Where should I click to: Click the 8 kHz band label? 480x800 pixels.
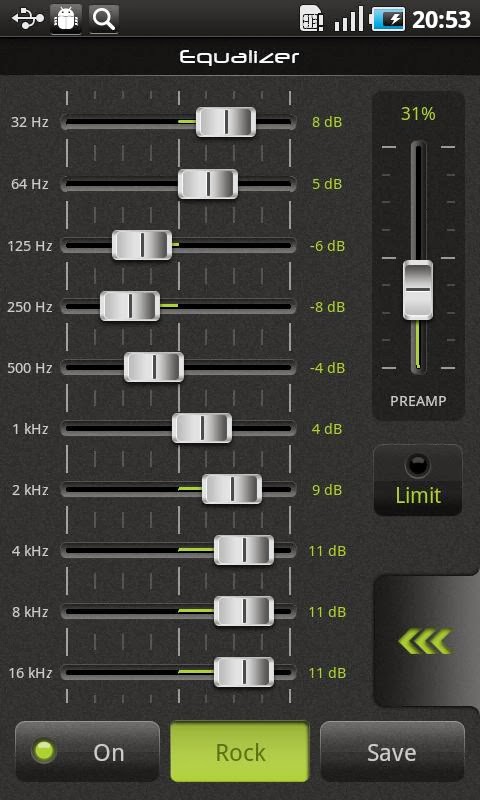[30, 612]
